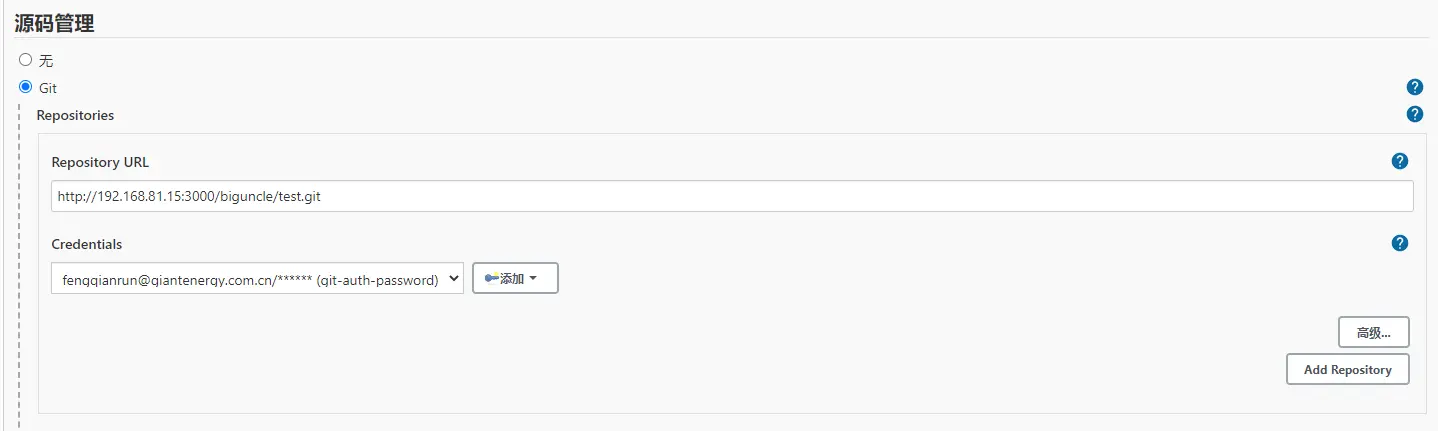The image size is (1438, 431).
Task: Open the Repository URL help icon
Action: pyautogui.click(x=1399, y=161)
